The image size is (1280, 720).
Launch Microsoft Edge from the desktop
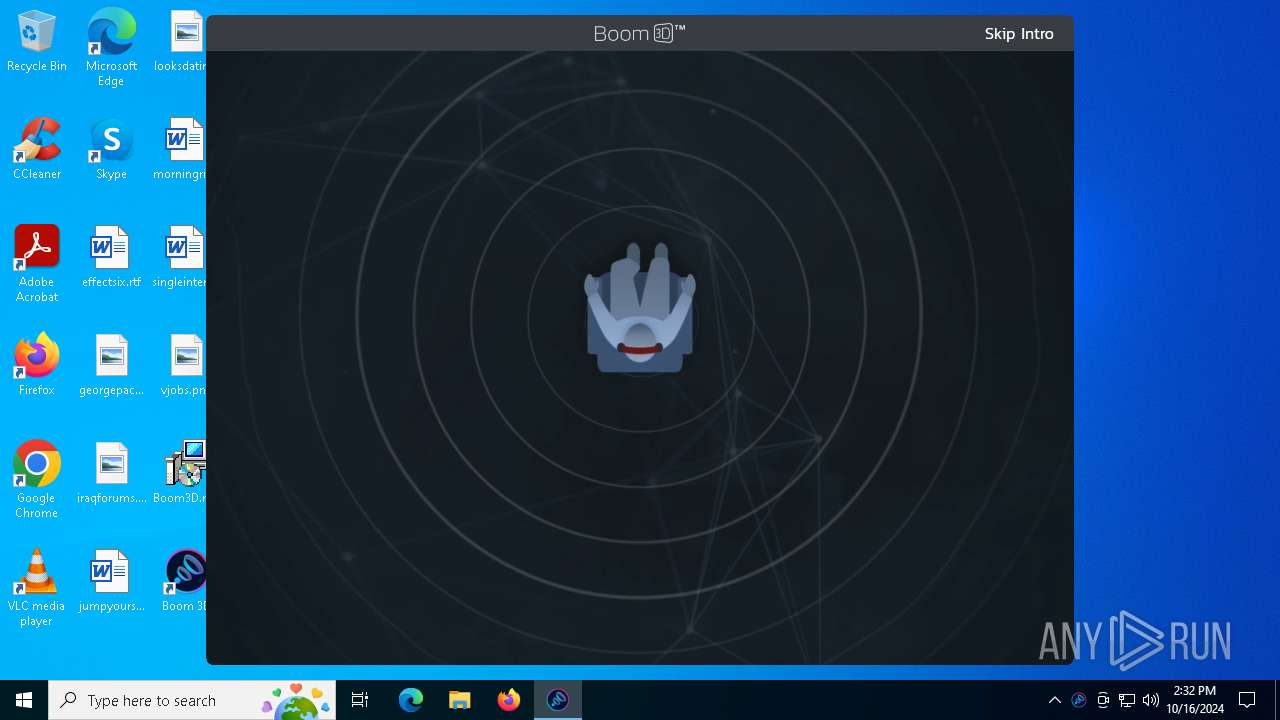coord(111,48)
